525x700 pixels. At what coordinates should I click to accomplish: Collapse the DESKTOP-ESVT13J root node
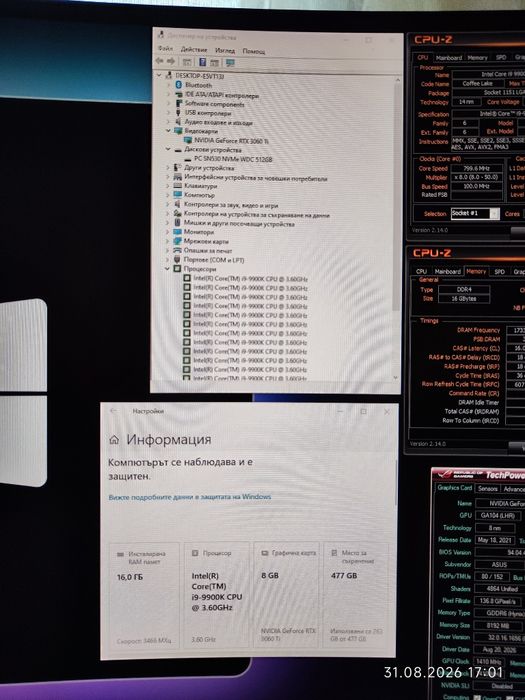[x=159, y=75]
